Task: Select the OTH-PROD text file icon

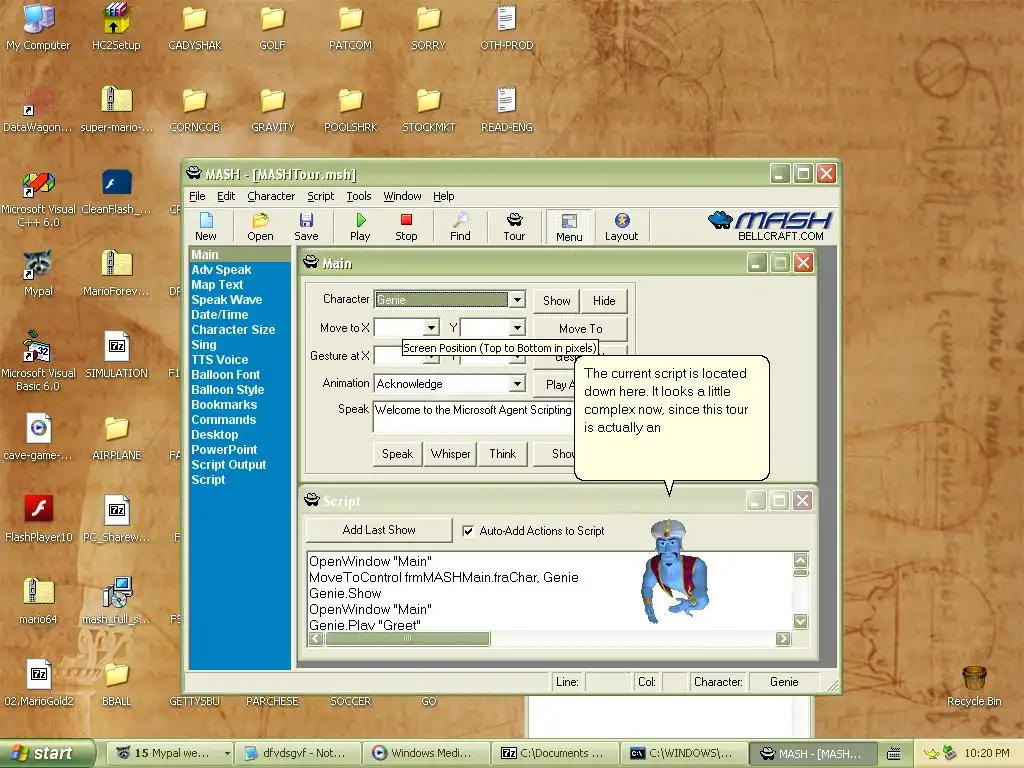Action: (507, 27)
